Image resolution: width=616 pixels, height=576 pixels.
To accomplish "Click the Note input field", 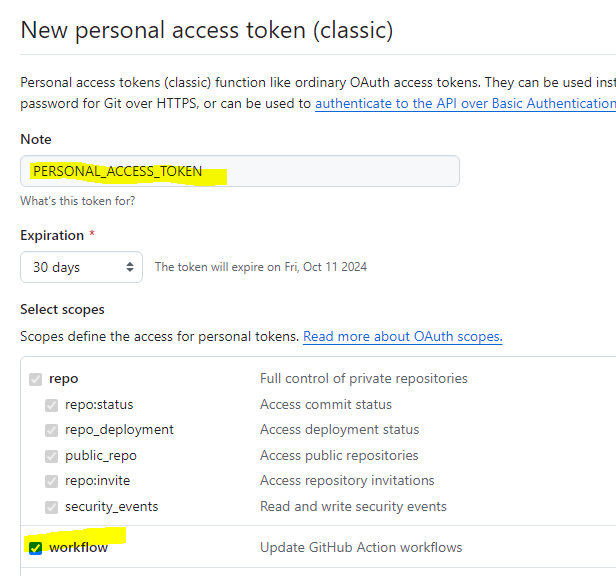I will tap(240, 171).
